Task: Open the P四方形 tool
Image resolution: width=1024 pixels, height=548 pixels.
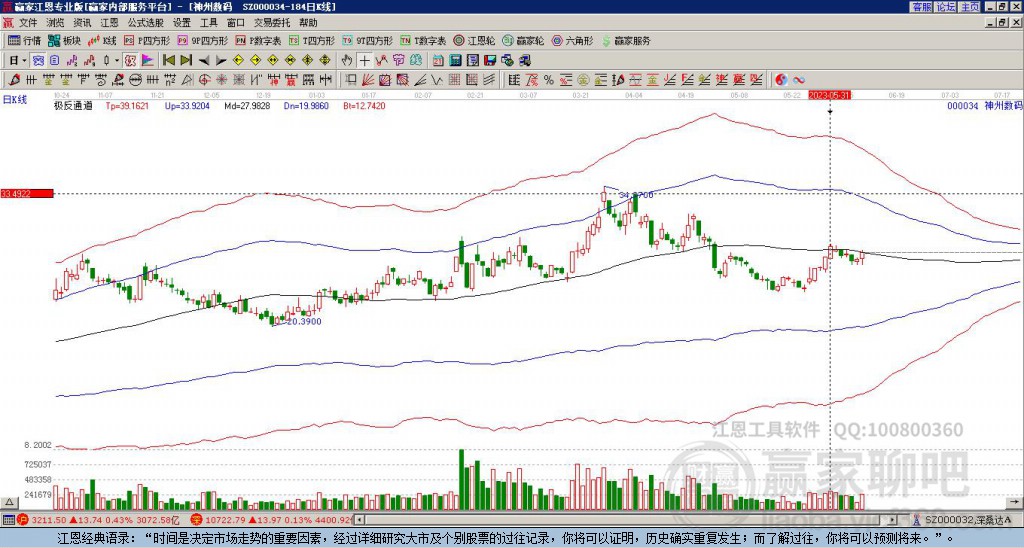Action: [x=147, y=40]
